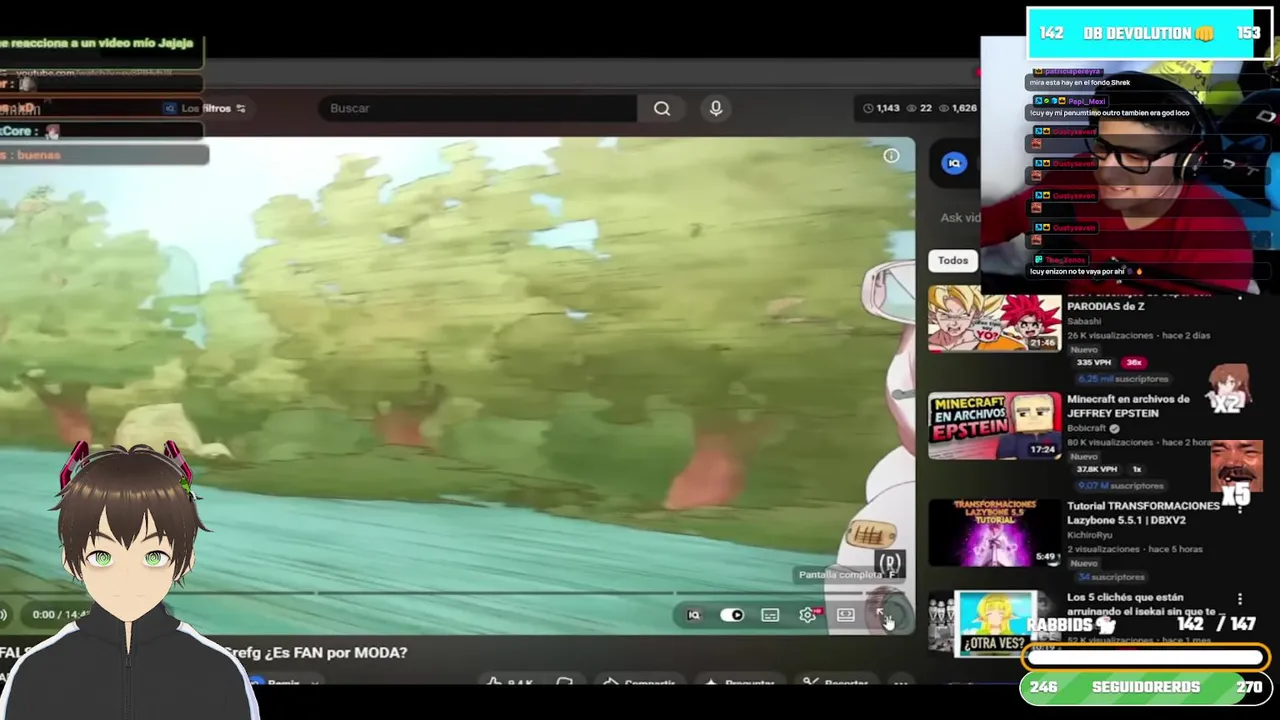1280x720 pixels.
Task: Click the search magnifier button
Action: tap(662, 108)
